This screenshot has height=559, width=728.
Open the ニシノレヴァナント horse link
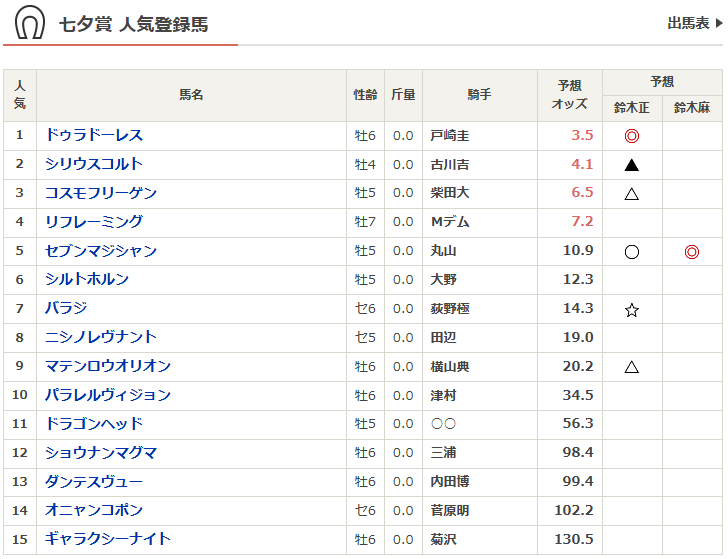(x=101, y=337)
